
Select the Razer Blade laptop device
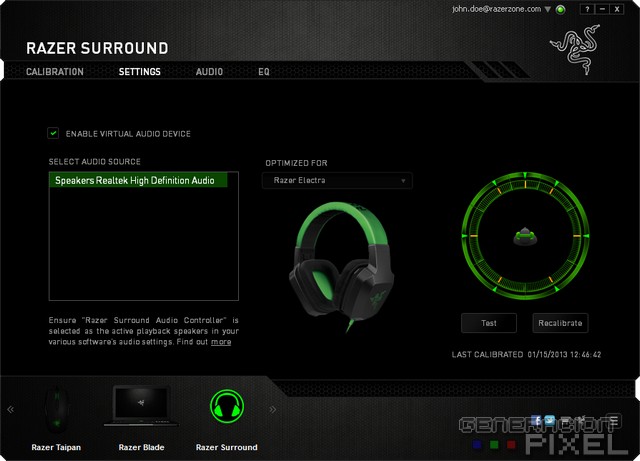(x=141, y=406)
